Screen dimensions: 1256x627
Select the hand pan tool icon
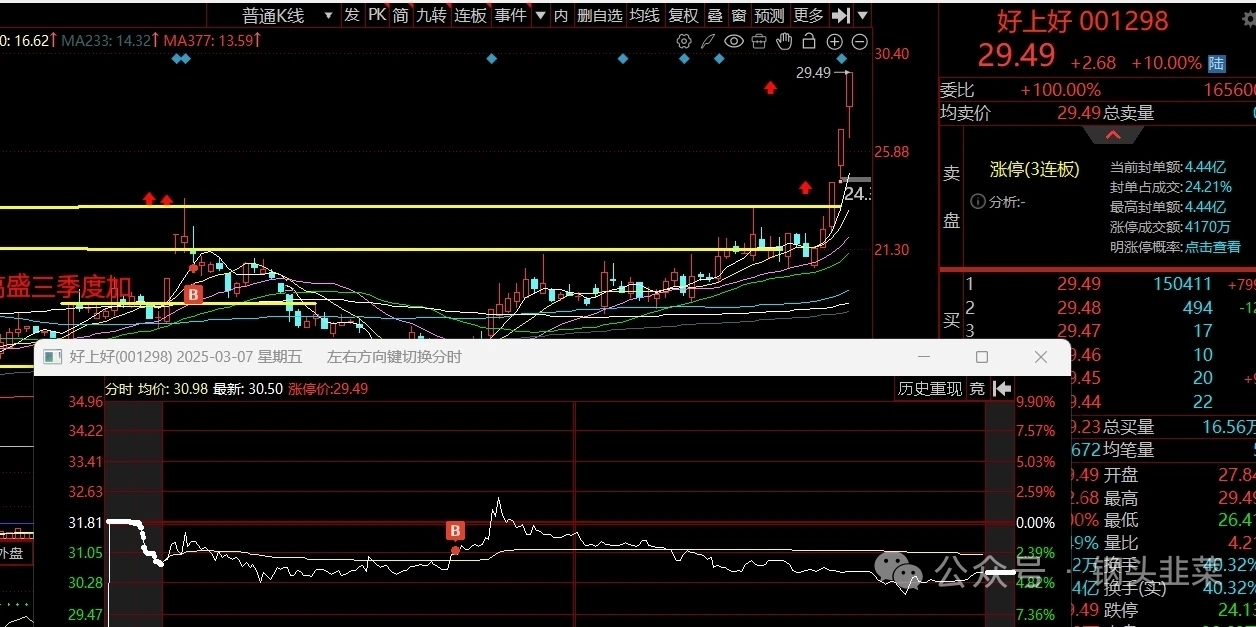[x=784, y=41]
